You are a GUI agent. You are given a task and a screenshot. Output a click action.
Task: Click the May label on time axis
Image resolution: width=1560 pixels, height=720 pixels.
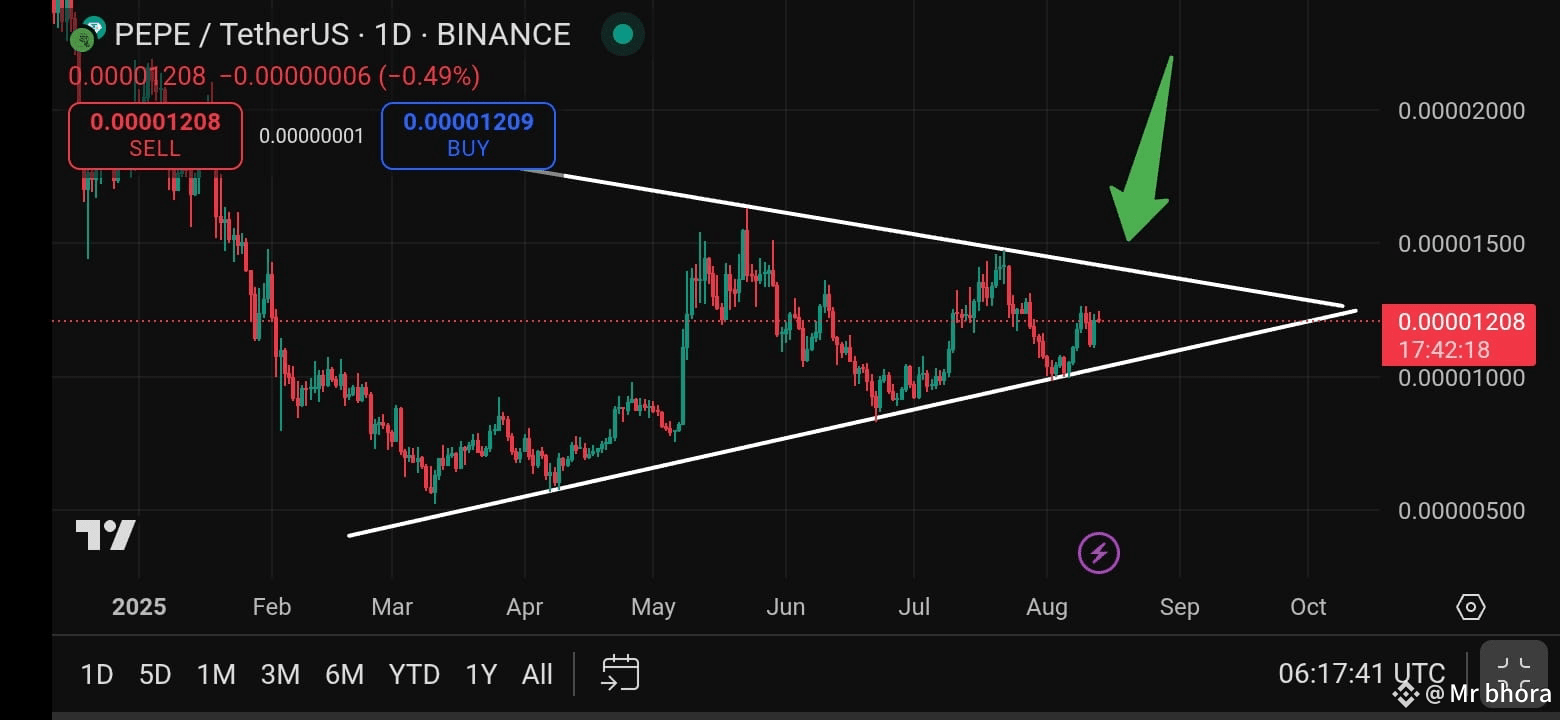click(653, 607)
